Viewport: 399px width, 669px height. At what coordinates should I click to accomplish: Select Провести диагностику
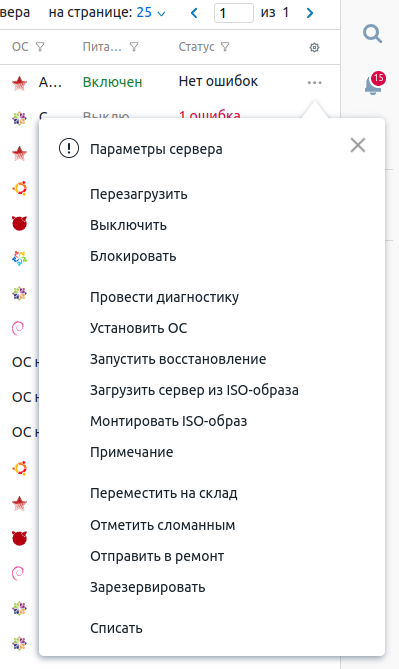(164, 297)
